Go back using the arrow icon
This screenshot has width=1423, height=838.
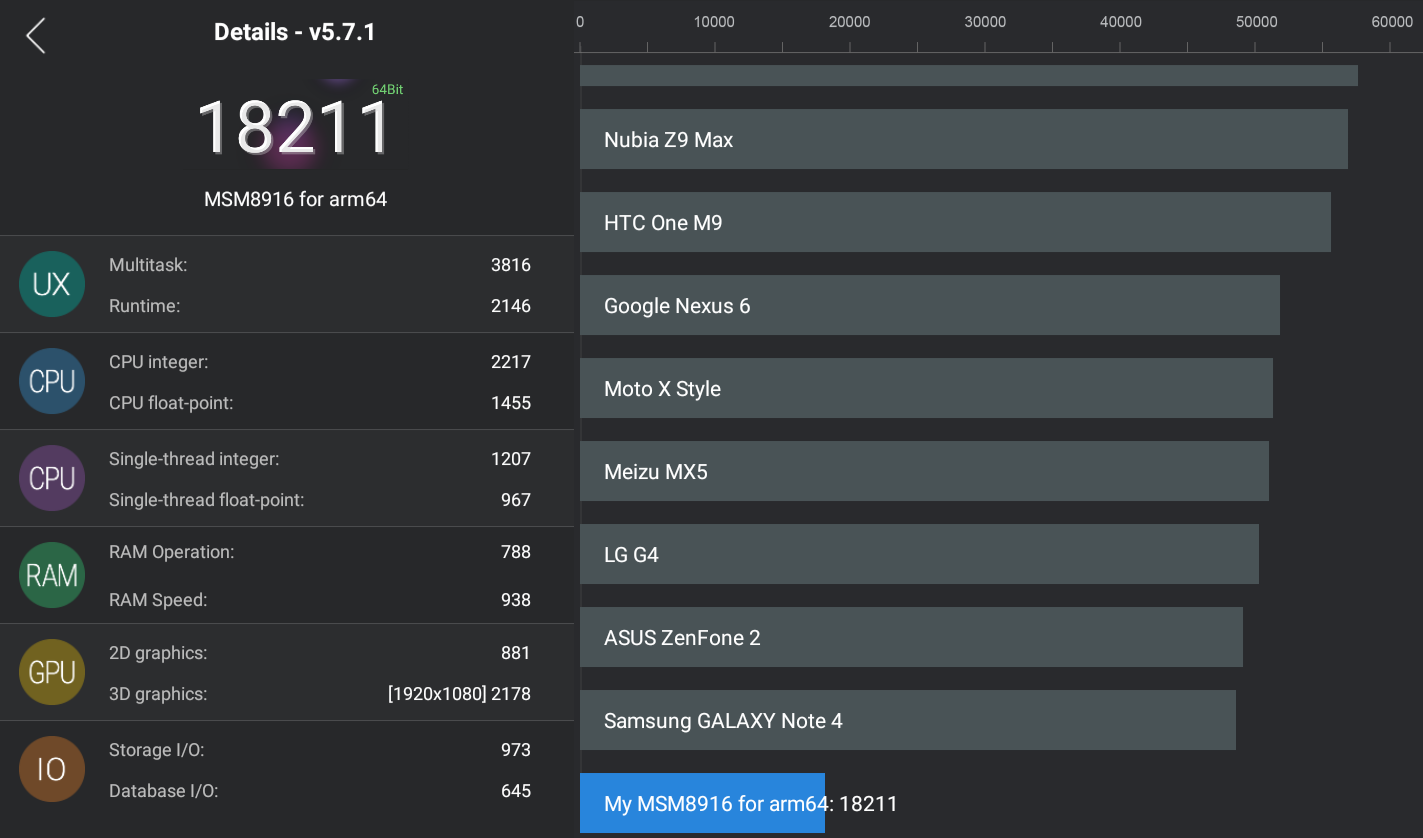[36, 35]
